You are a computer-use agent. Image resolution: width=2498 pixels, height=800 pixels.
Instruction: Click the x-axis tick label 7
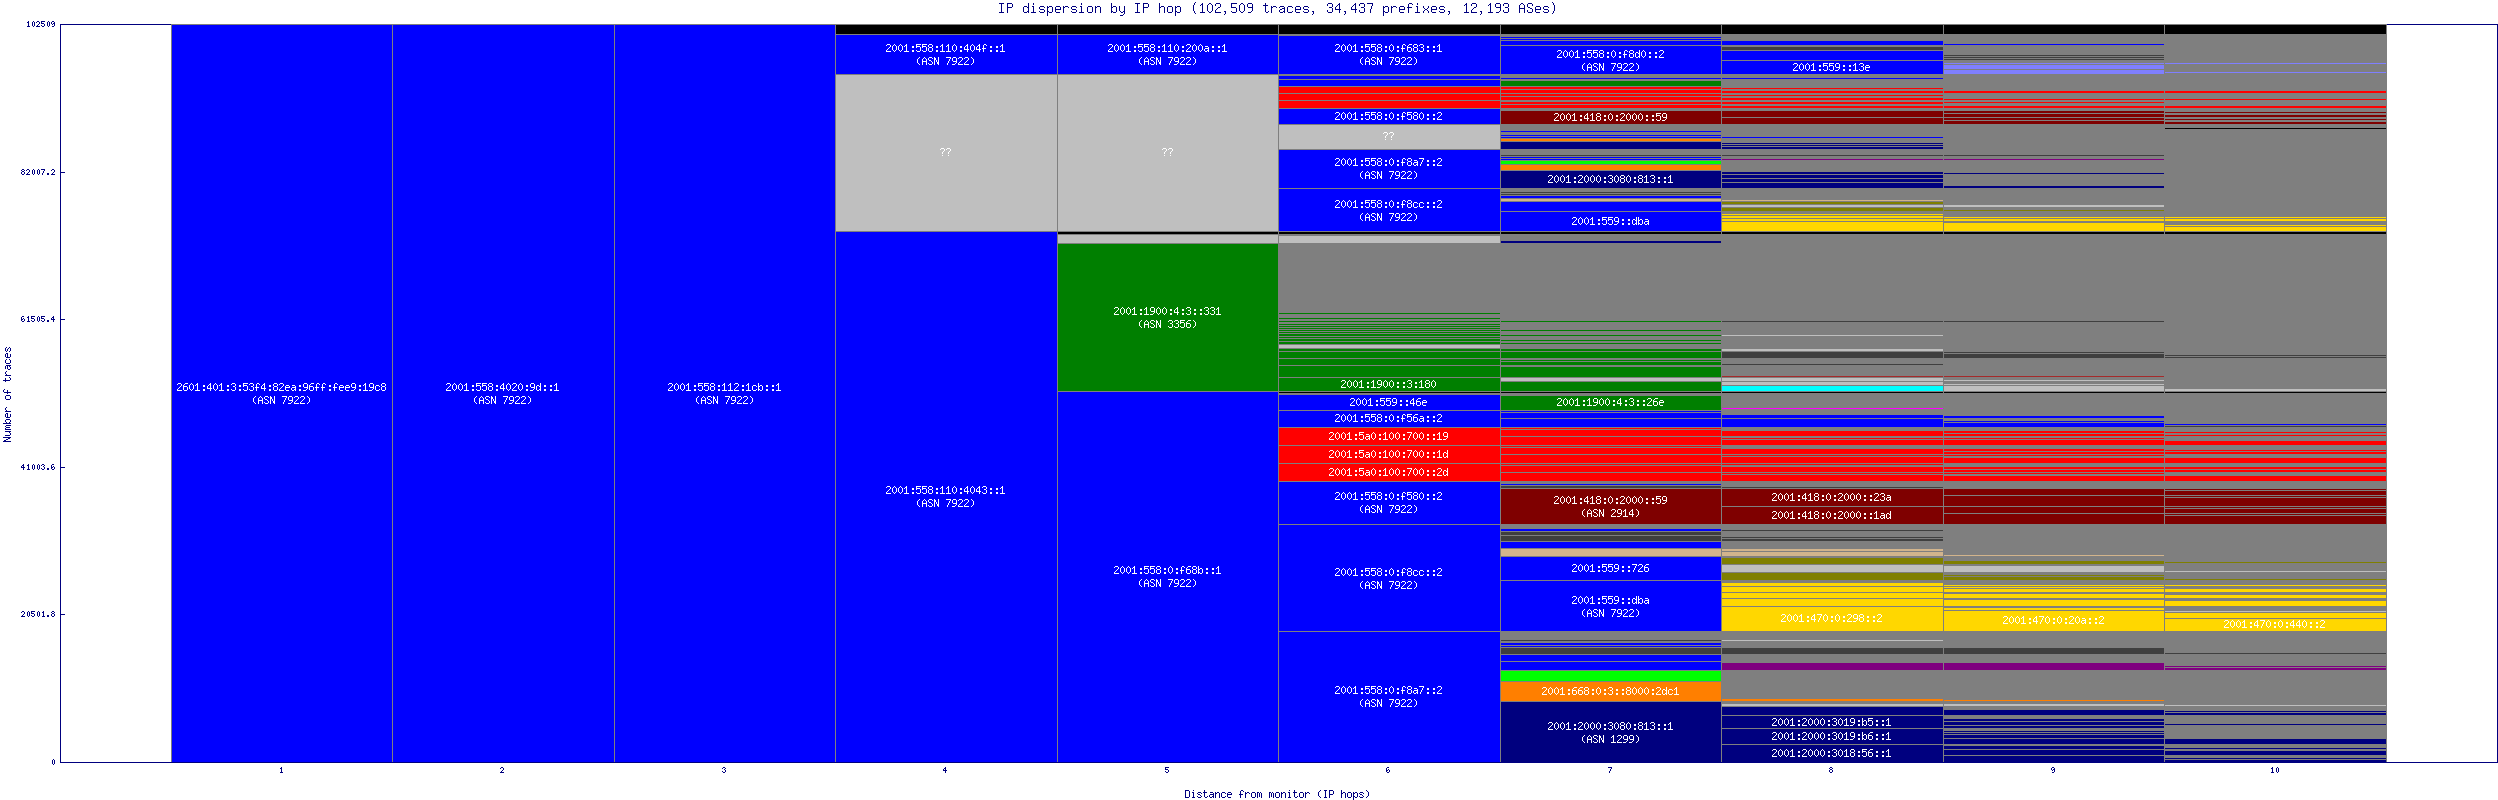(x=1610, y=770)
